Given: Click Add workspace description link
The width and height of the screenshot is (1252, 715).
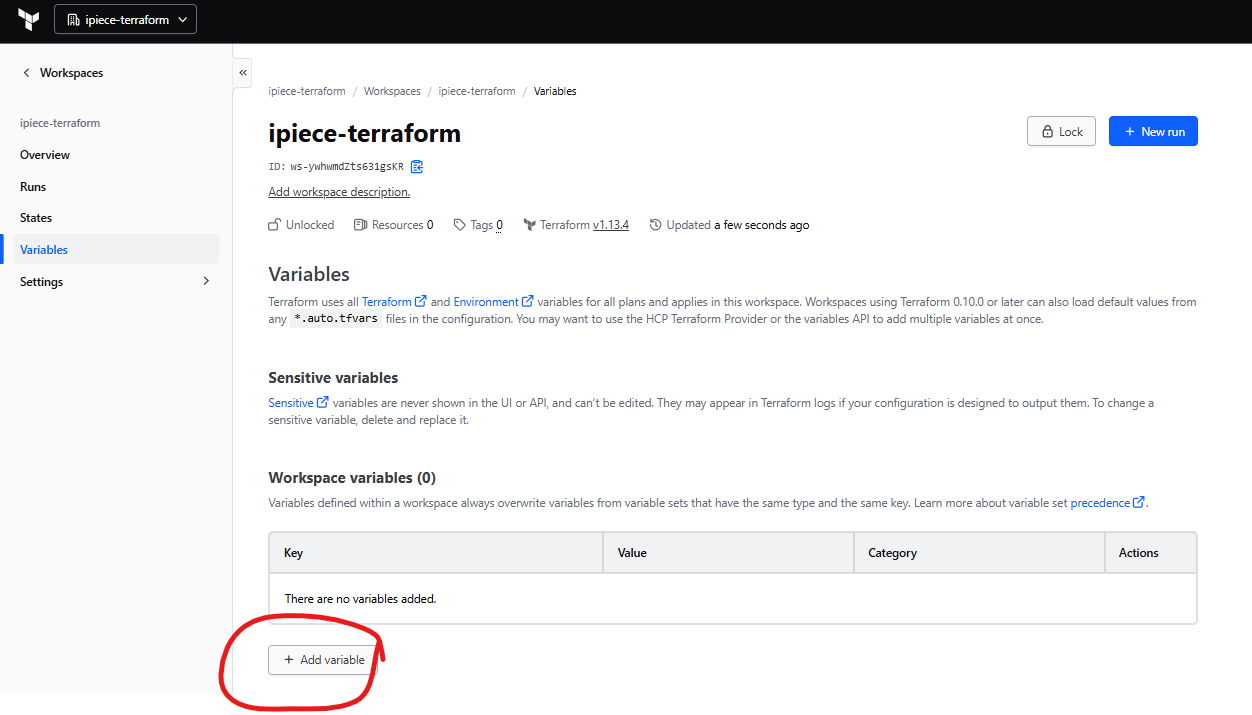Looking at the screenshot, I should tap(339, 192).
